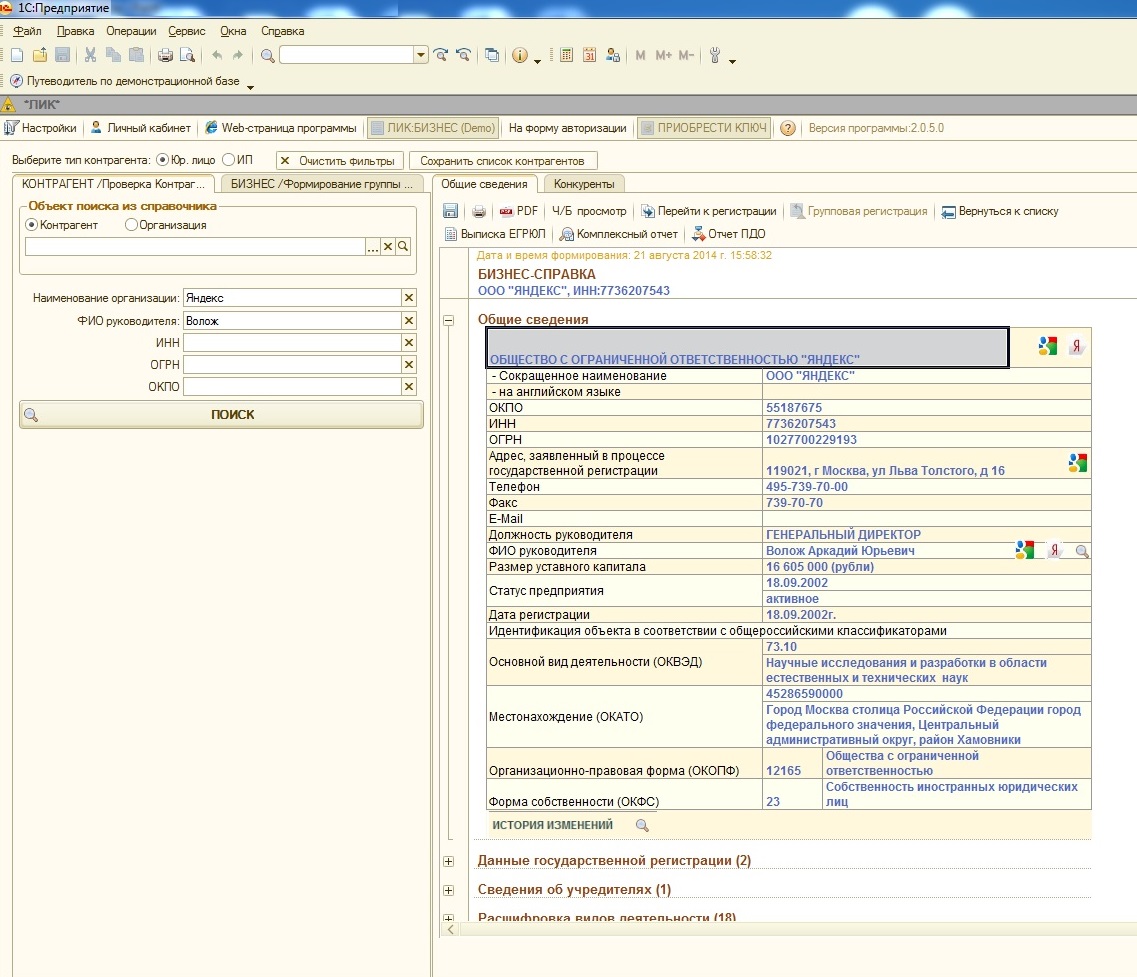
Task: Switch to the Конкуренты tab
Action: click(584, 184)
